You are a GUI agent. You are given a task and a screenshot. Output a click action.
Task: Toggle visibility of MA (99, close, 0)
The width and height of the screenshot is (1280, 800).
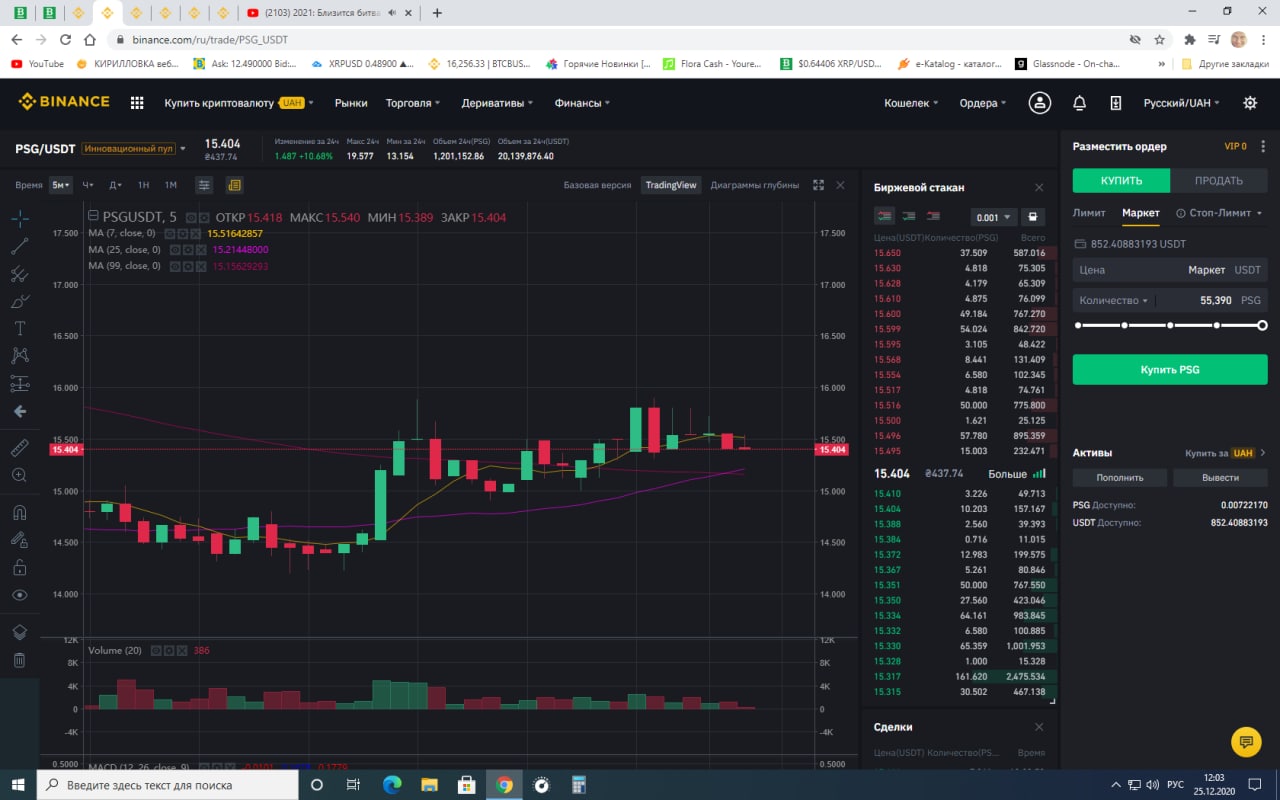pos(174,266)
